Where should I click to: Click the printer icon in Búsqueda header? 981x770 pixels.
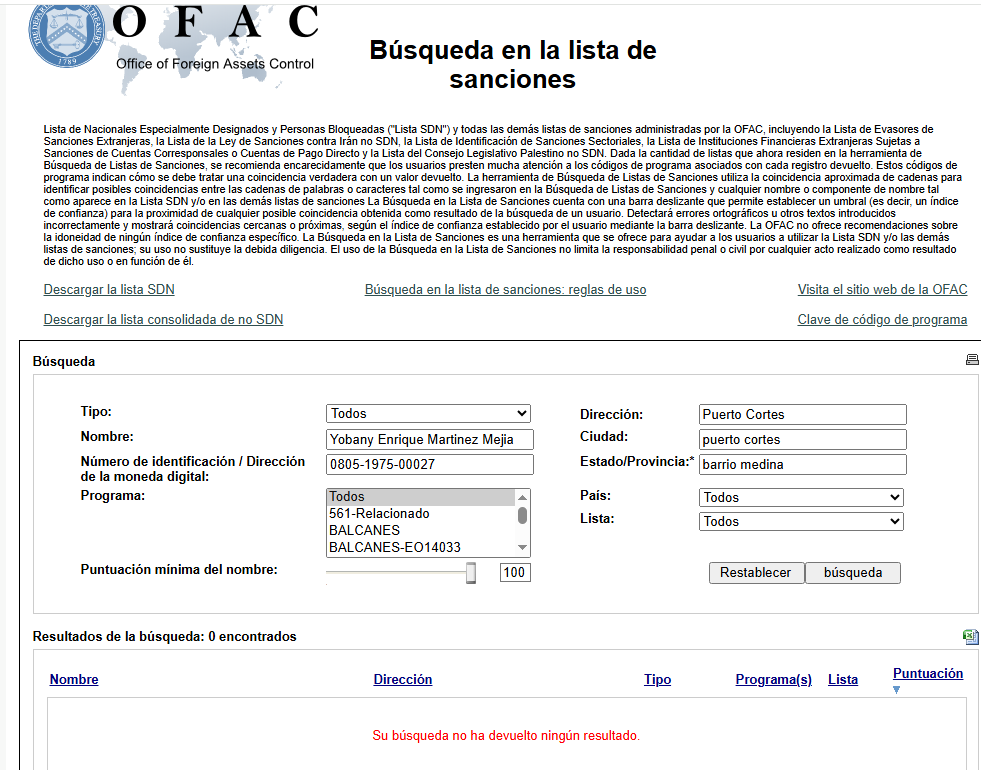(972, 360)
